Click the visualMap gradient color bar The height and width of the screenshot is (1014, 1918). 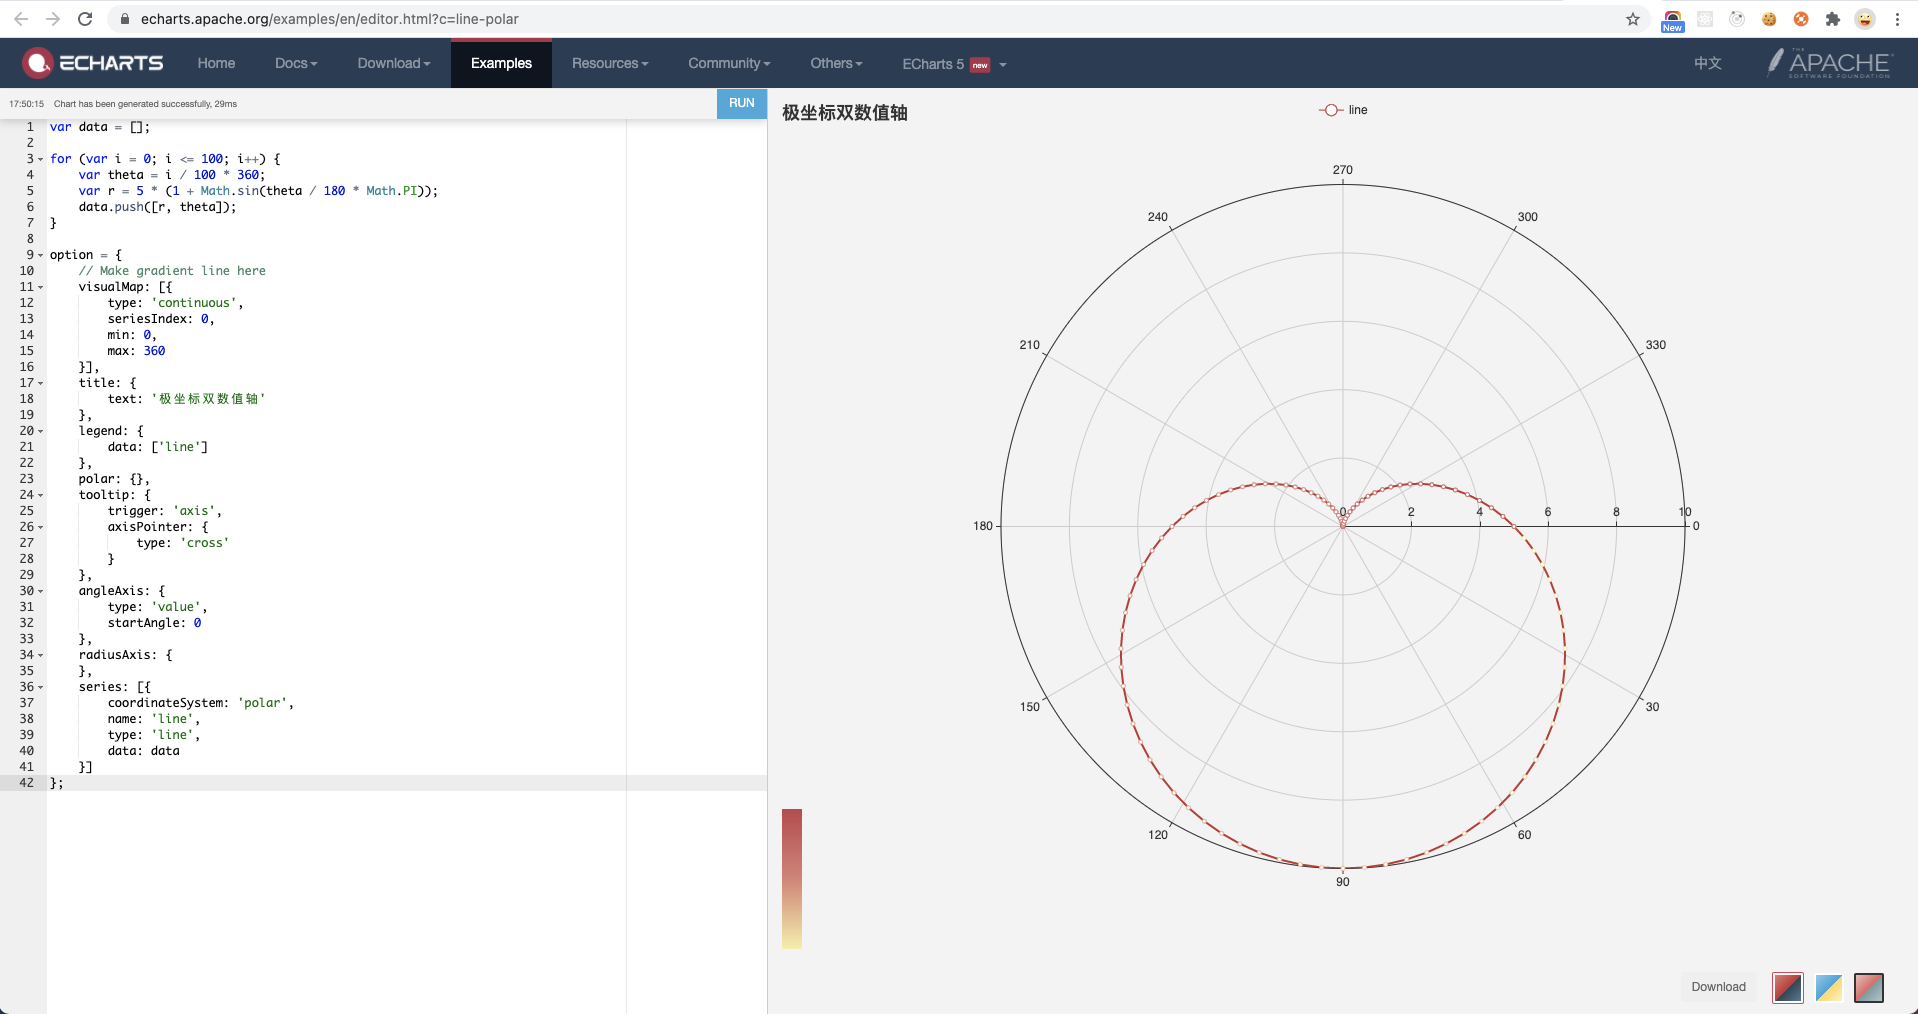pyautogui.click(x=792, y=878)
